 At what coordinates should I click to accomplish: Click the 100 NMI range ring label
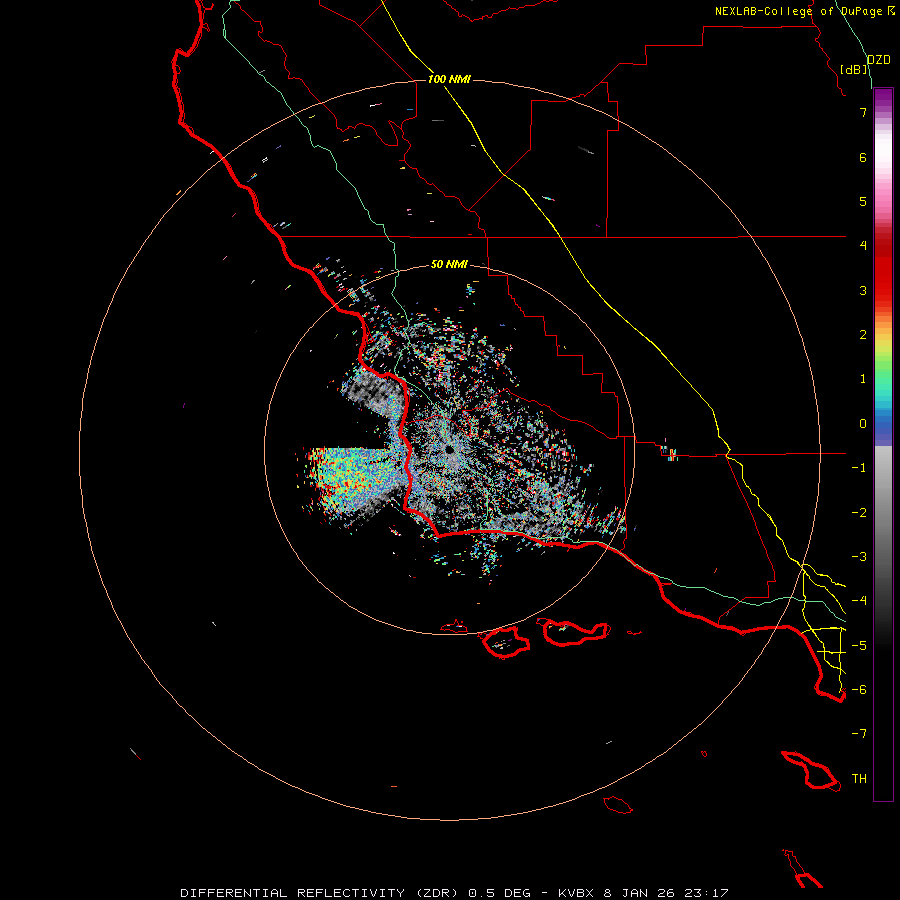coord(449,79)
